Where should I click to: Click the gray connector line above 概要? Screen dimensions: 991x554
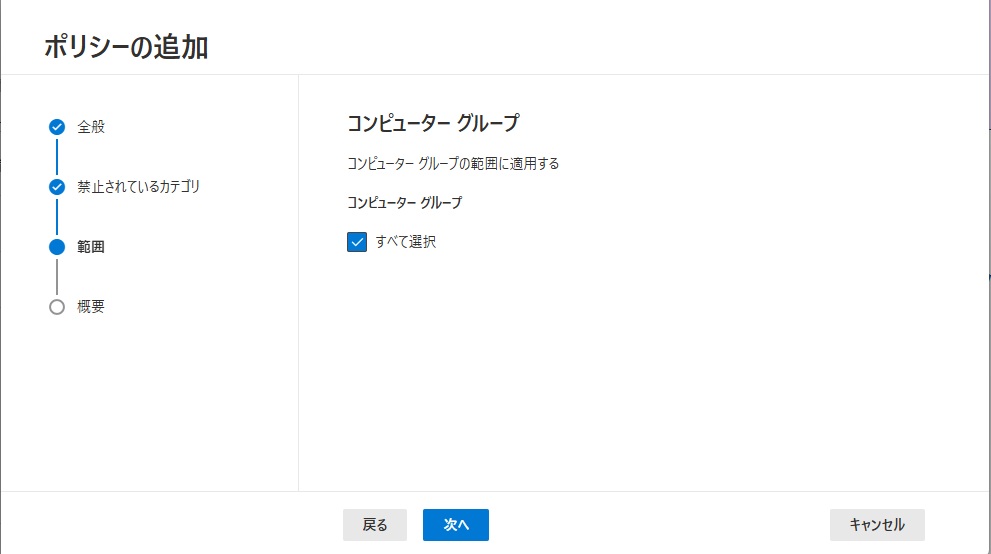click(57, 277)
